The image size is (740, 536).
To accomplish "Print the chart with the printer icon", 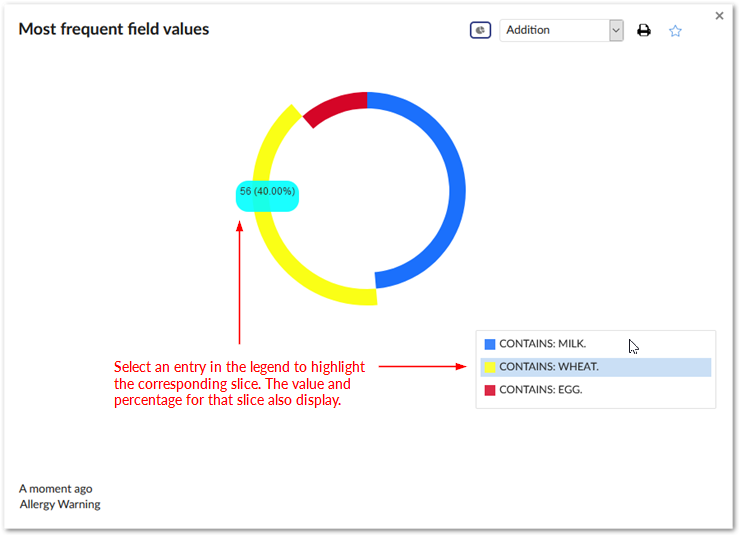I will coord(644,30).
